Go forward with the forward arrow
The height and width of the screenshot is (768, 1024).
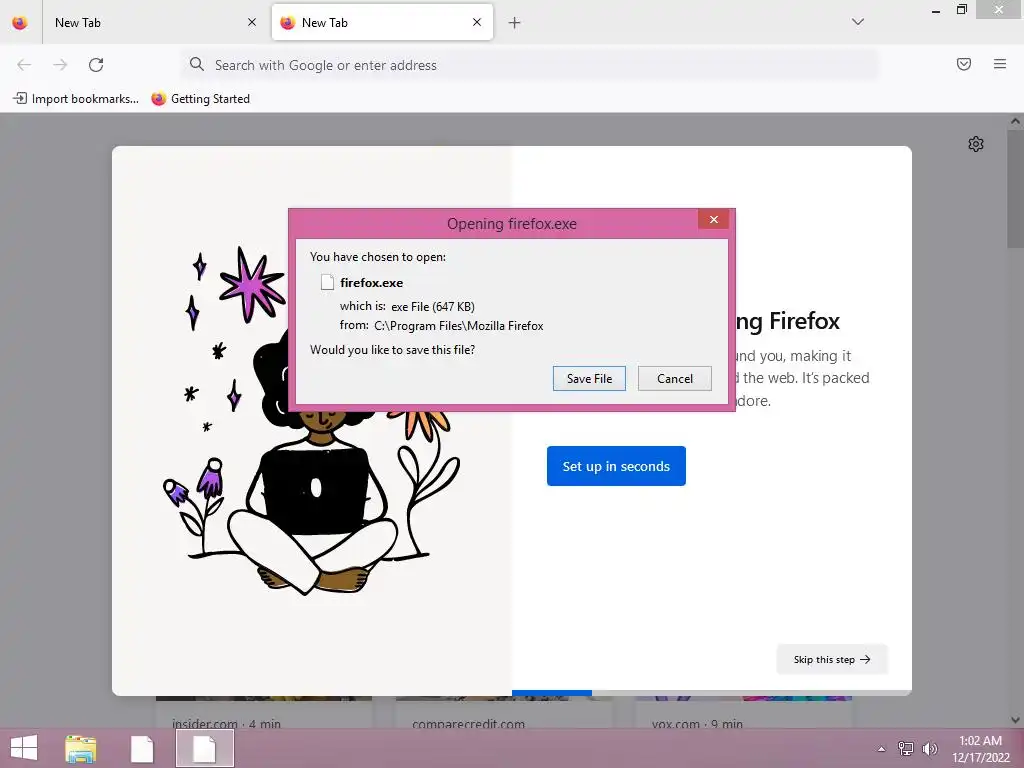(x=60, y=65)
